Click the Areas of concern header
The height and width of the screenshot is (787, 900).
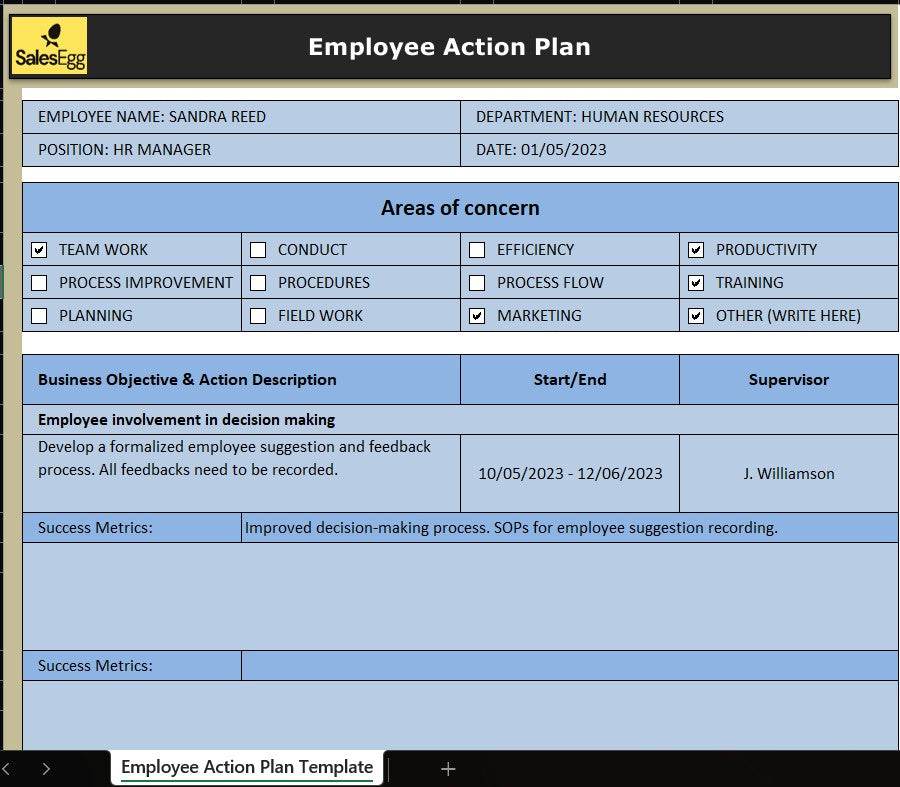460,208
